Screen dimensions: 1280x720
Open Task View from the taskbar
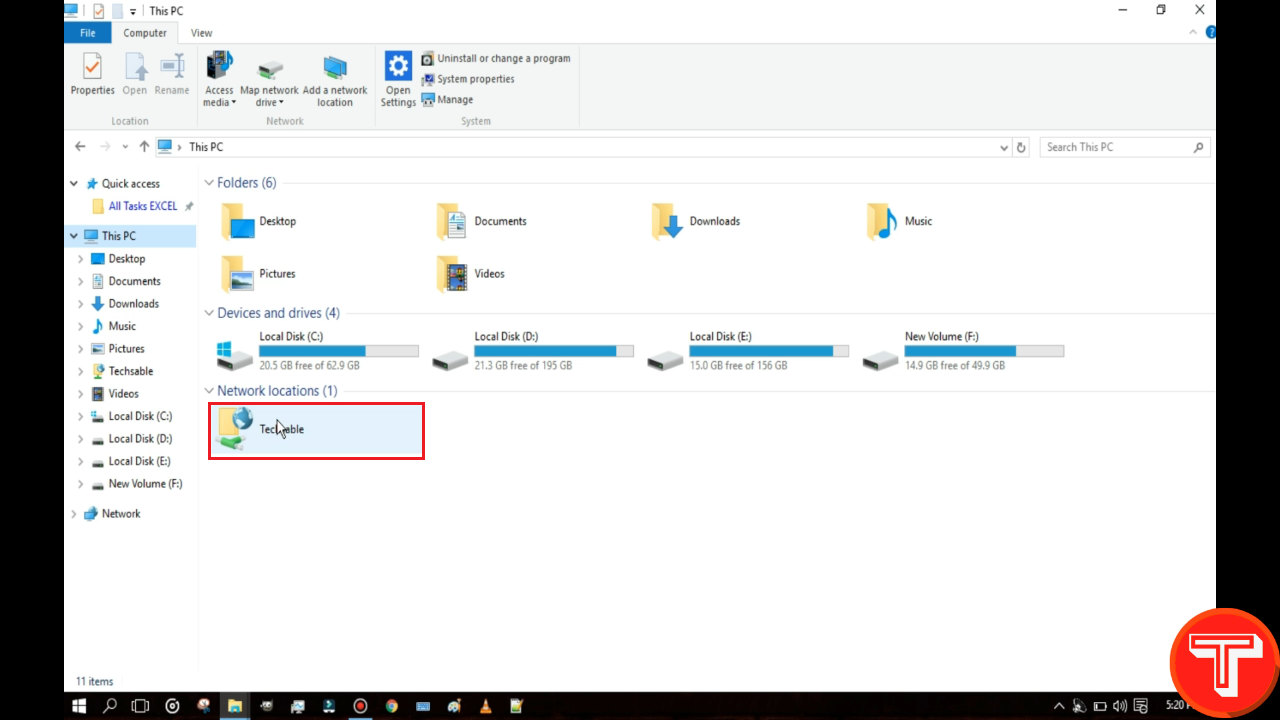pos(141,706)
